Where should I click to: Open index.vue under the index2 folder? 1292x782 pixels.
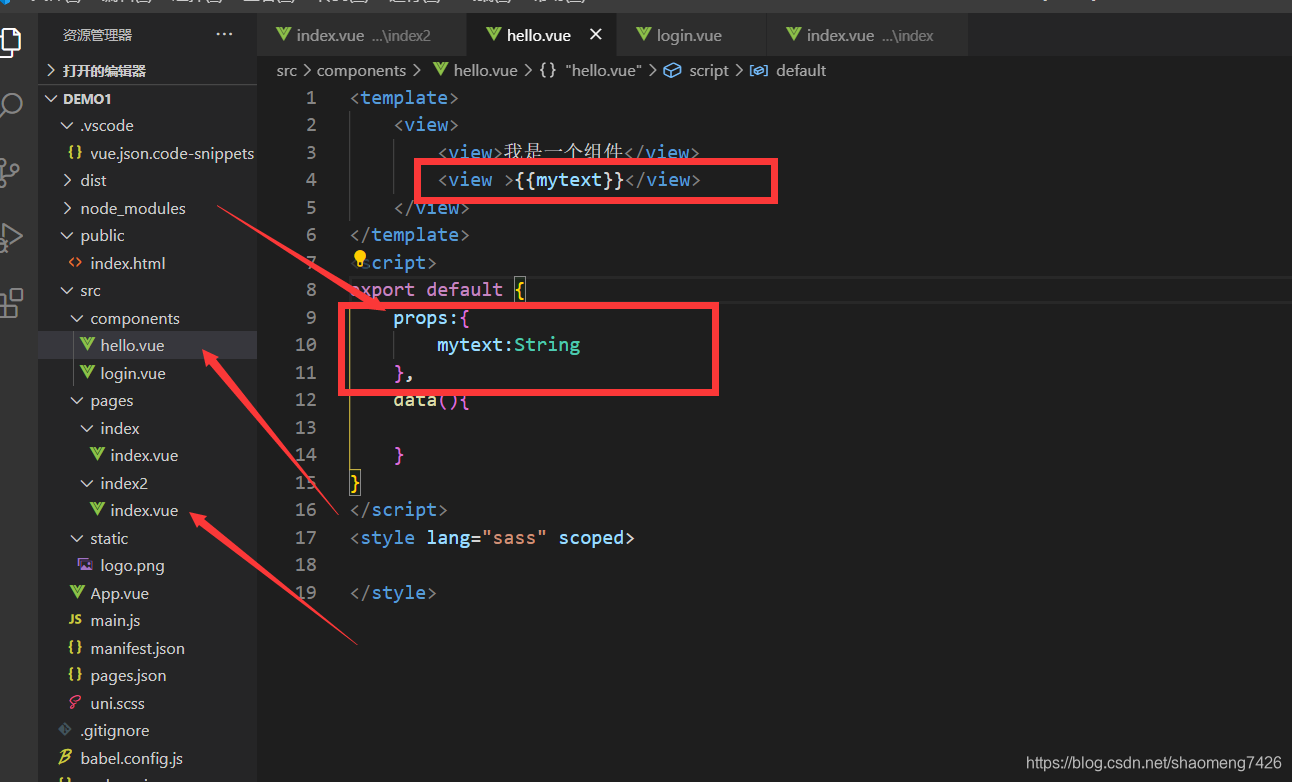pos(147,511)
